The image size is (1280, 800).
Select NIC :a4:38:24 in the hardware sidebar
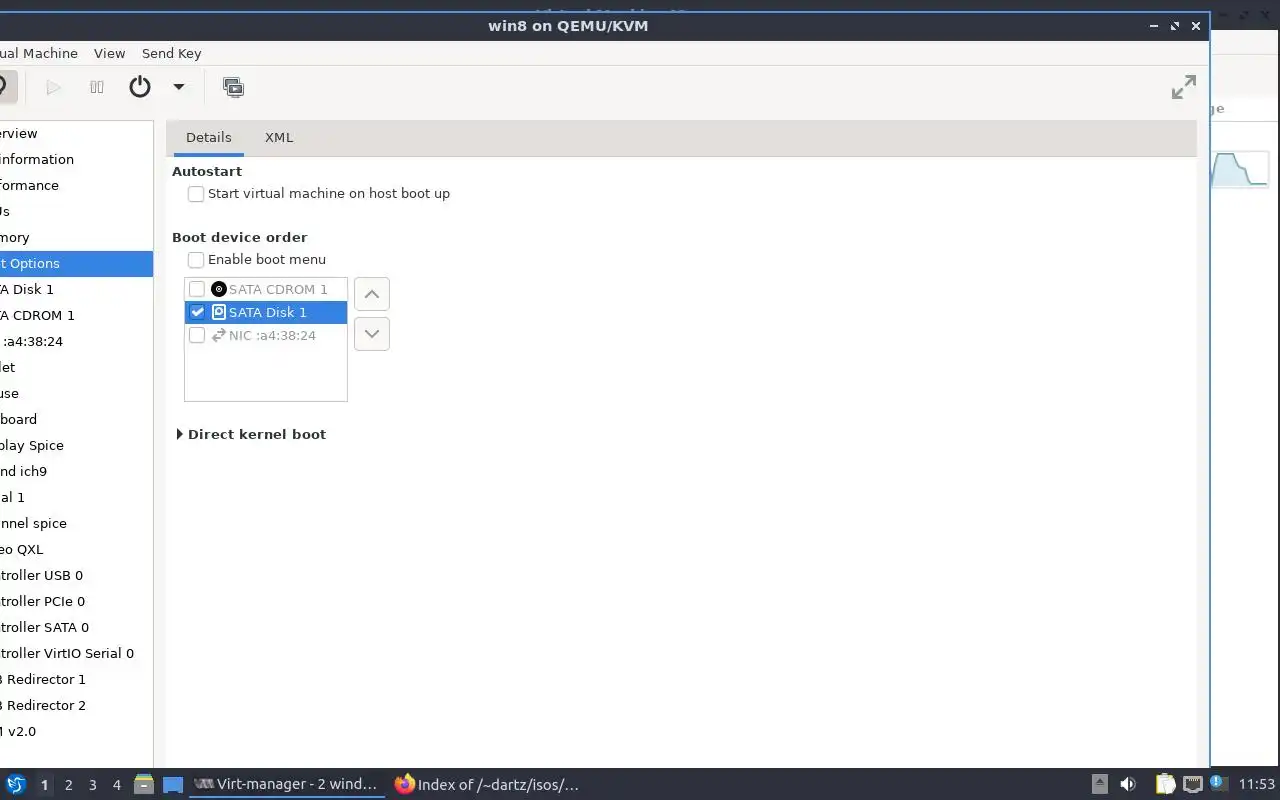76,341
